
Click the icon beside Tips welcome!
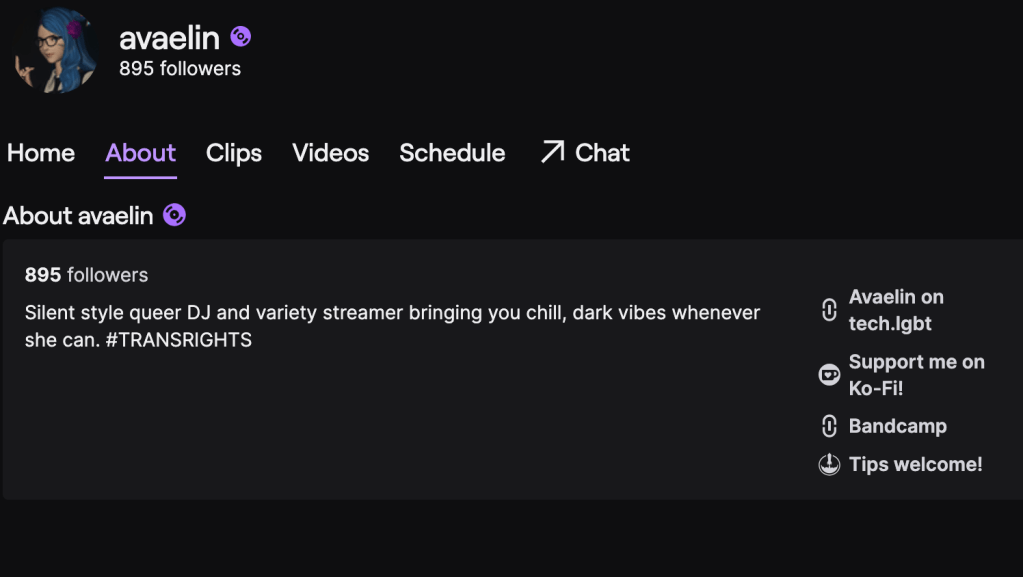[829, 464]
